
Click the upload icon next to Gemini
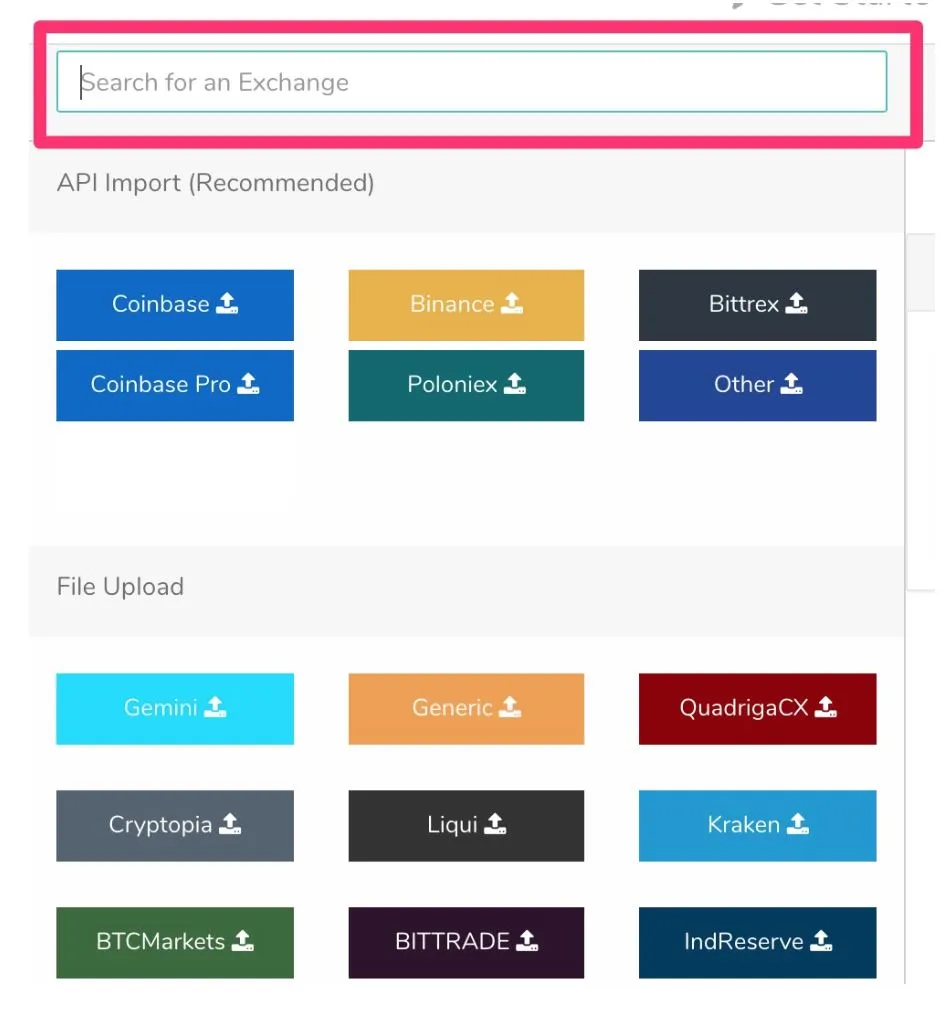[x=215, y=708]
